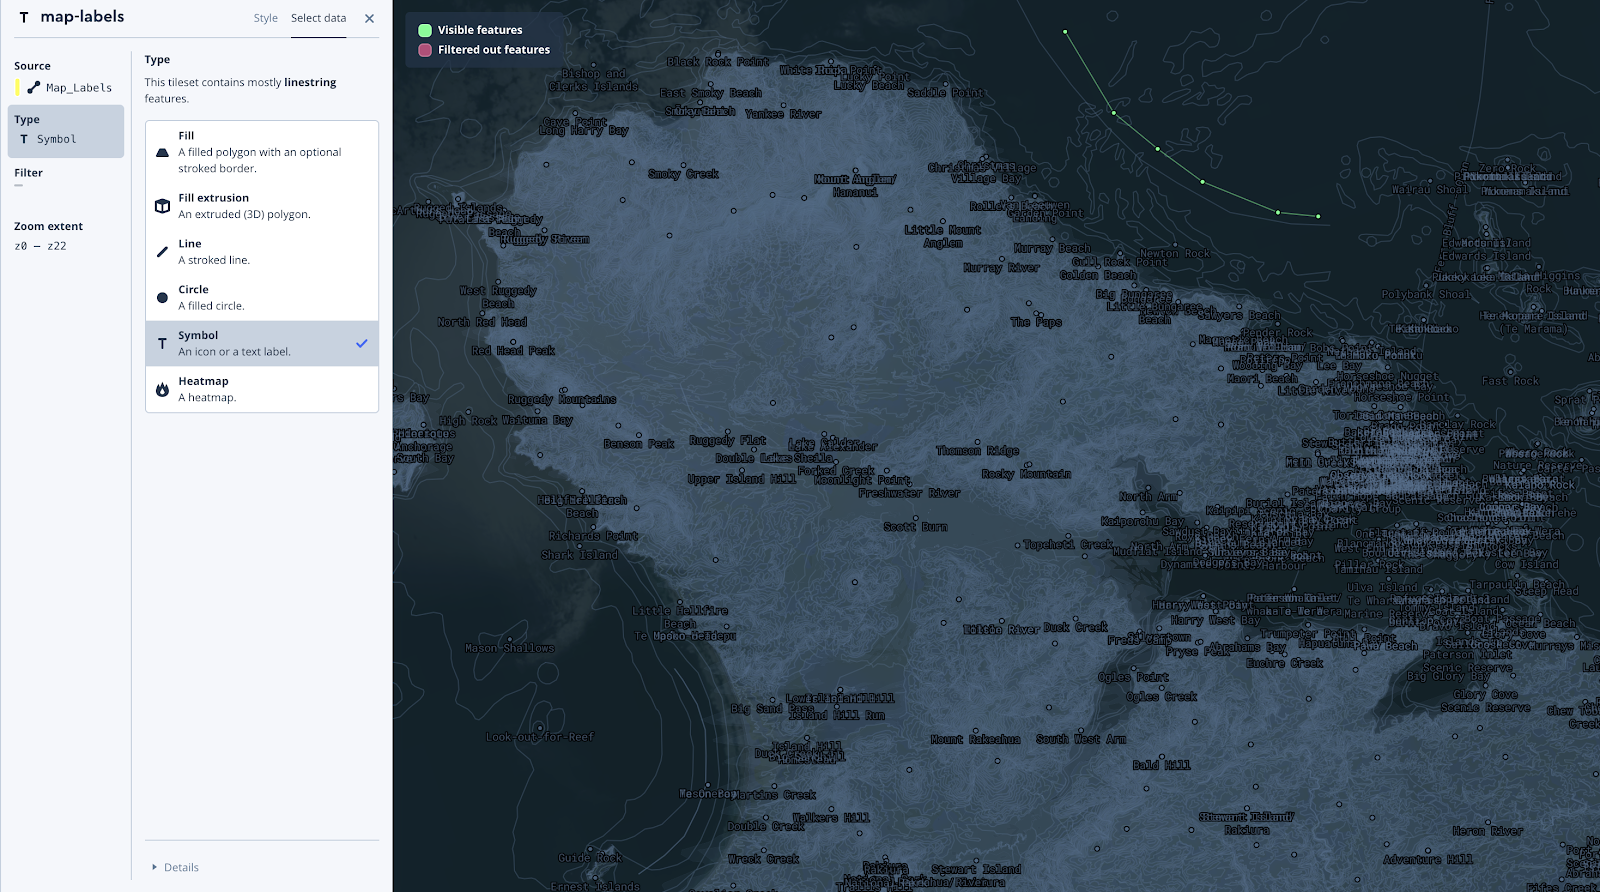The image size is (1600, 892).
Task: Choose the Fill extrusion layer type
Action: (262, 206)
